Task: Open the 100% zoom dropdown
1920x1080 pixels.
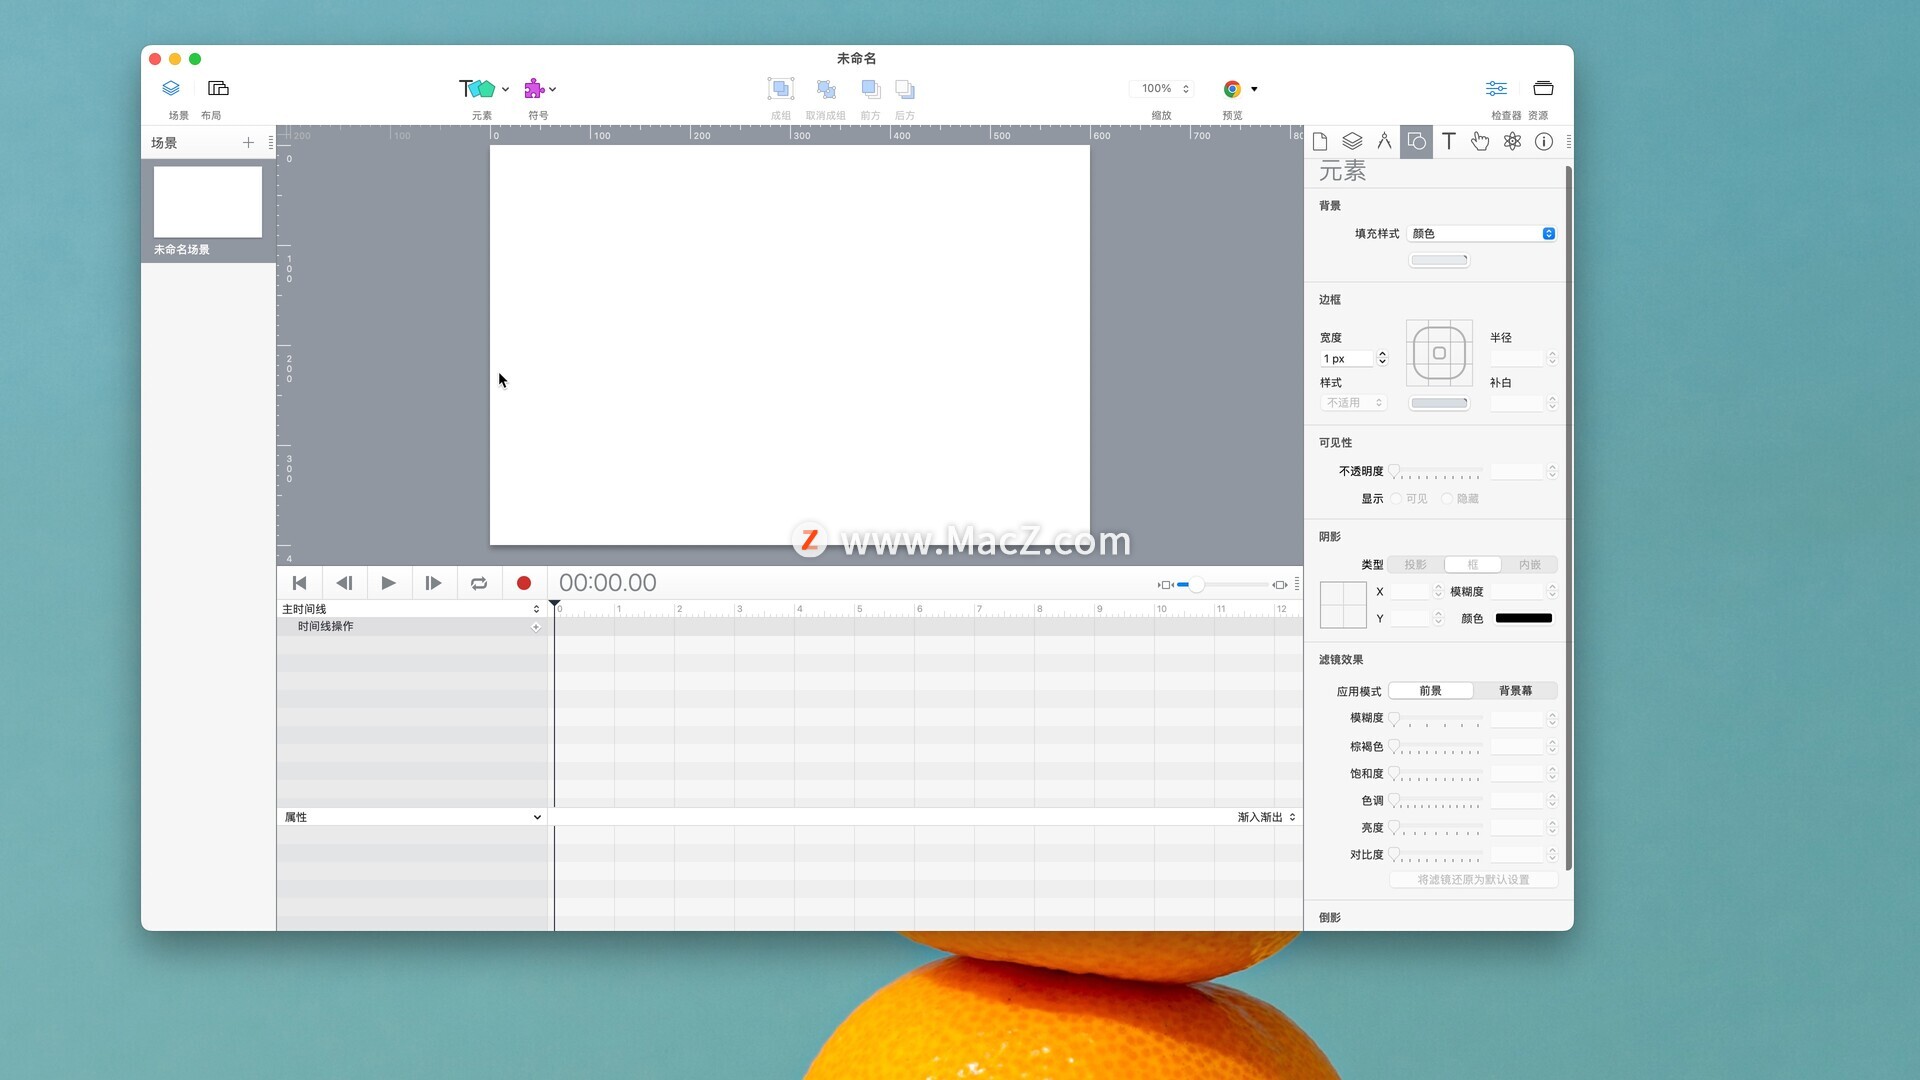Action: click(1164, 89)
